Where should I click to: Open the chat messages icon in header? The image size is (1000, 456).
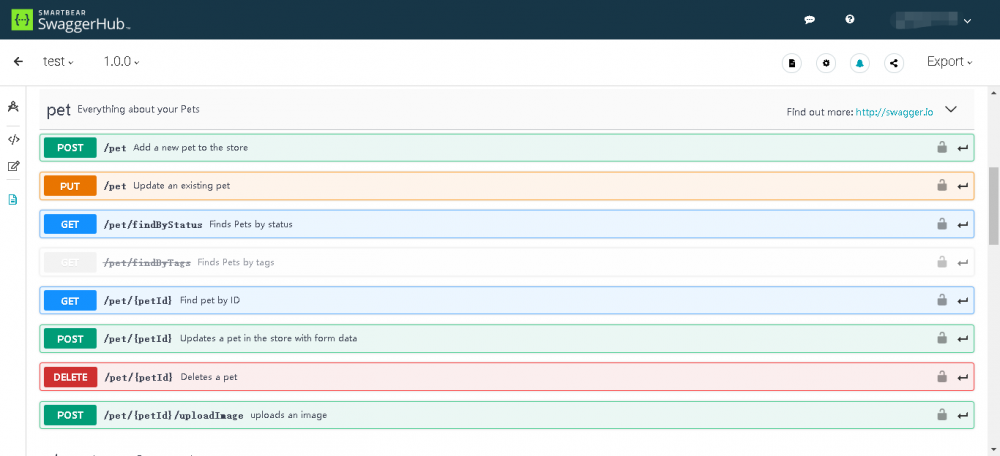click(x=810, y=20)
